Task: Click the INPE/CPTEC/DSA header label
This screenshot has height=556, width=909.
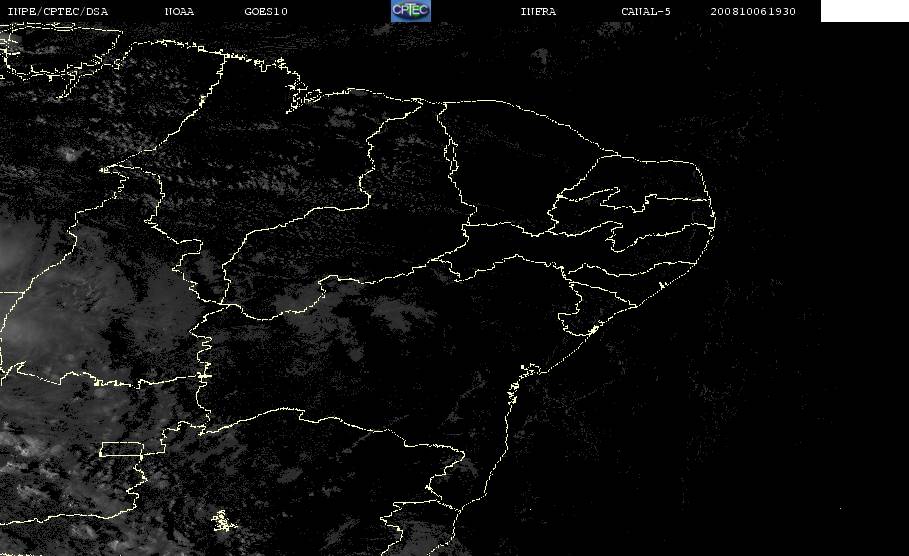Action: tap(57, 12)
